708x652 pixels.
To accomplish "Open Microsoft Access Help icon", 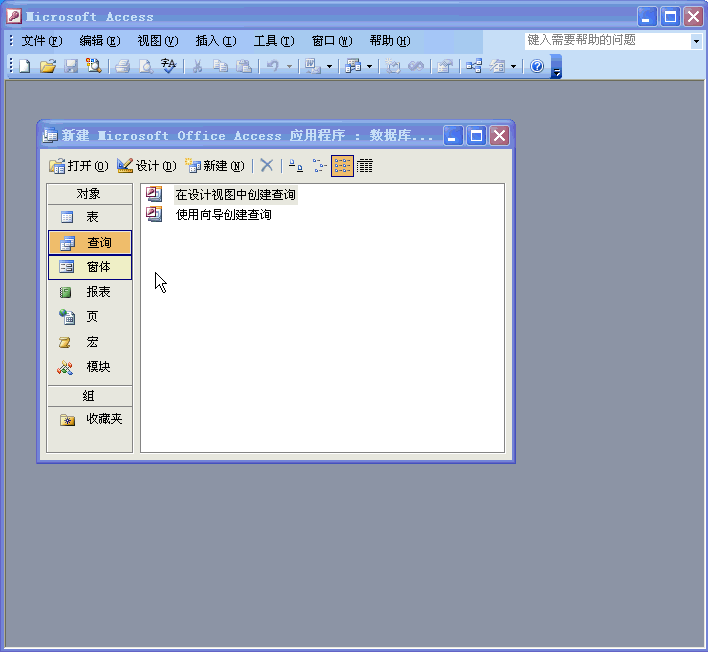I will click(x=537, y=66).
